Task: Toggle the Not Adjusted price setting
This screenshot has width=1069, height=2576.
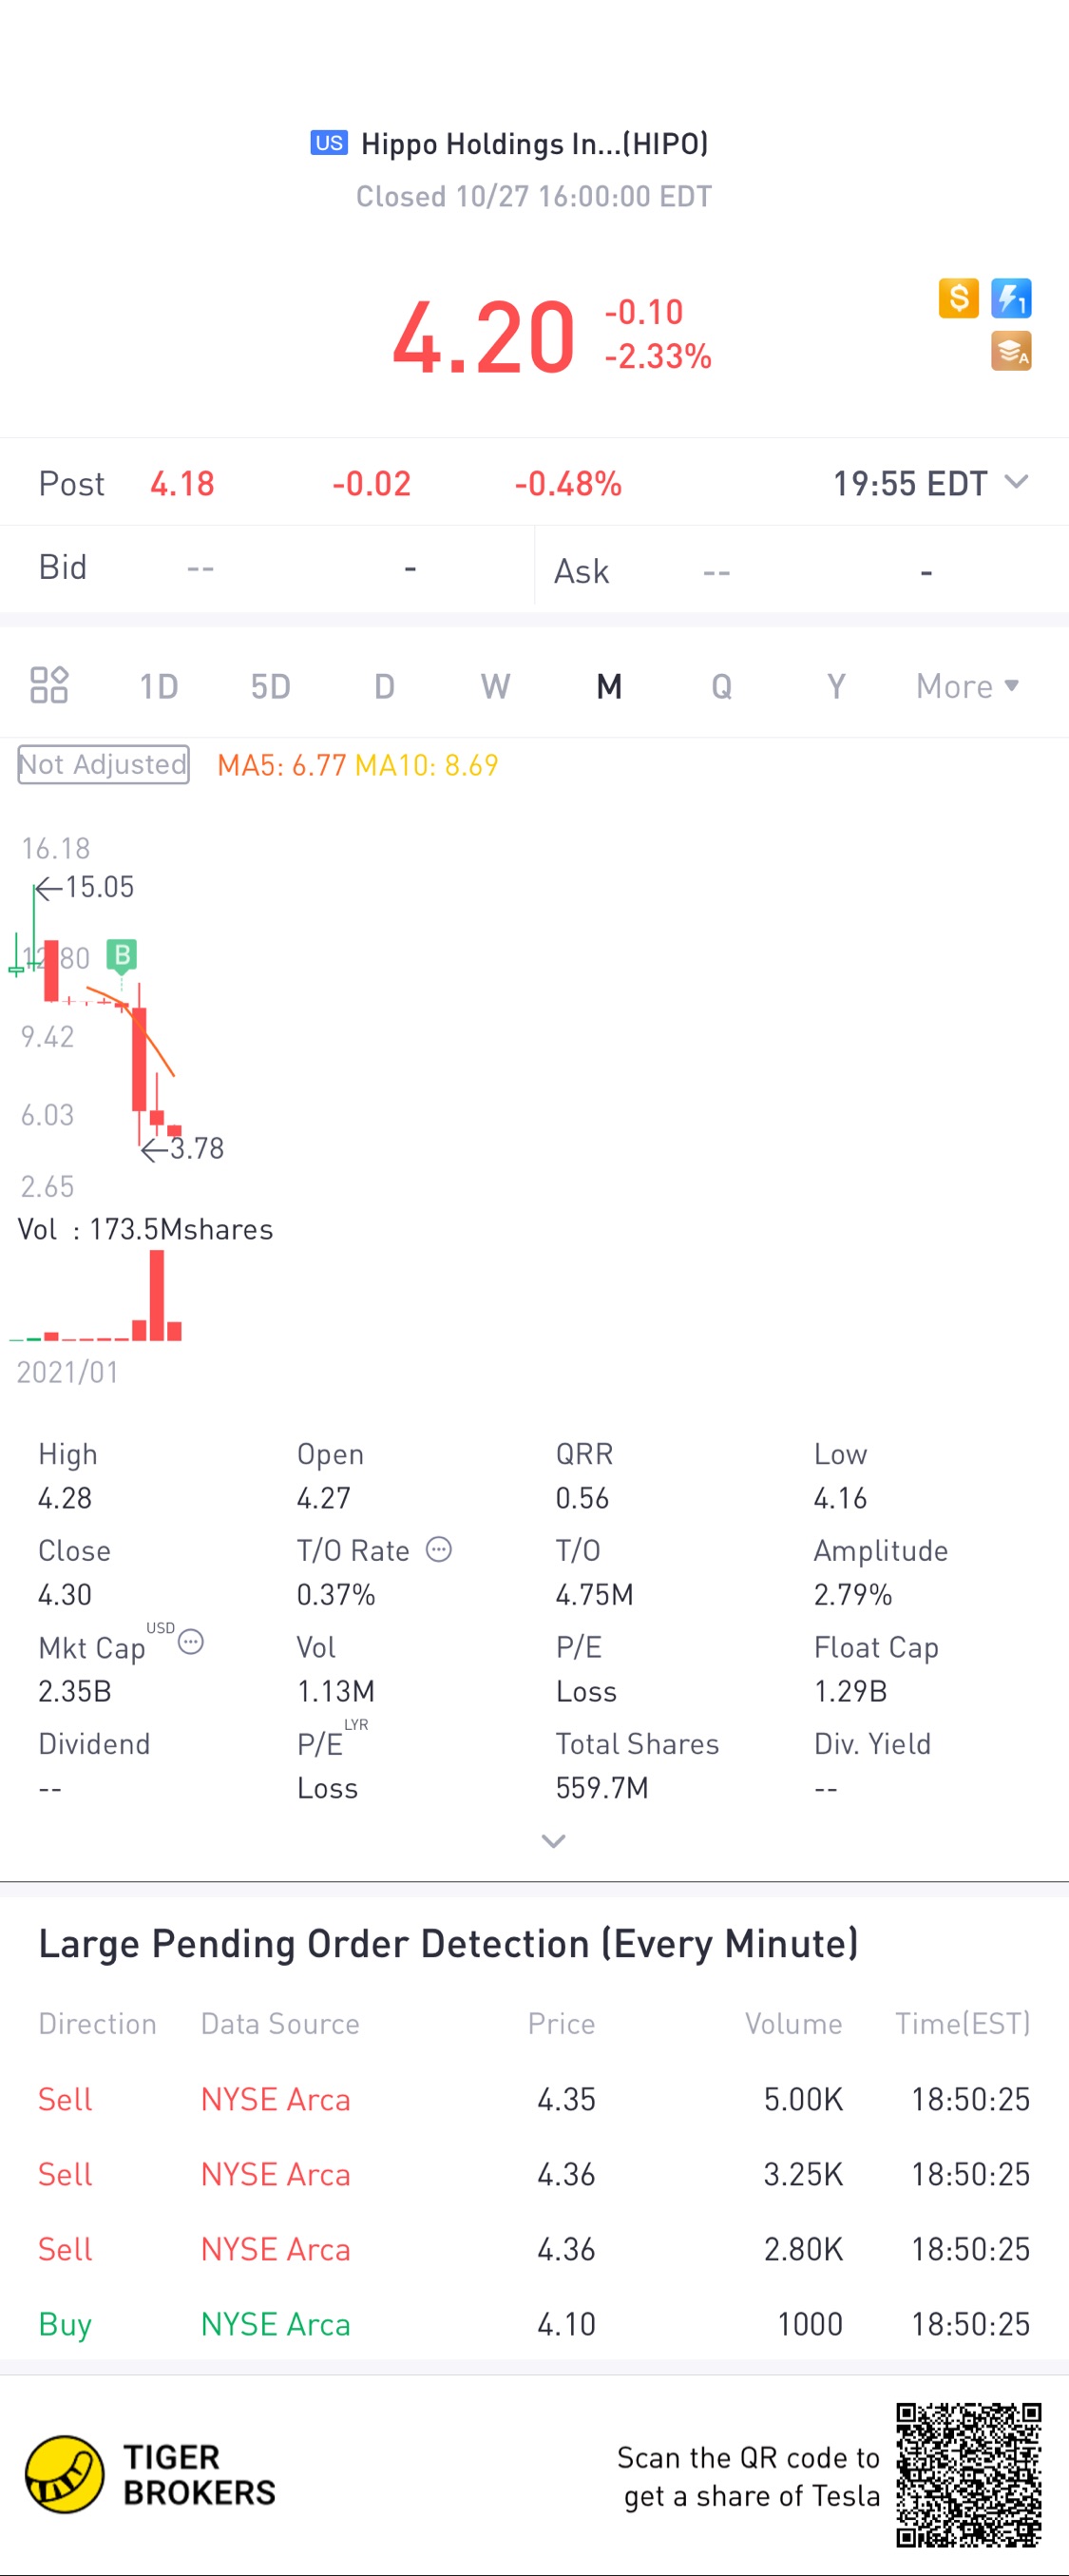Action: tap(103, 764)
